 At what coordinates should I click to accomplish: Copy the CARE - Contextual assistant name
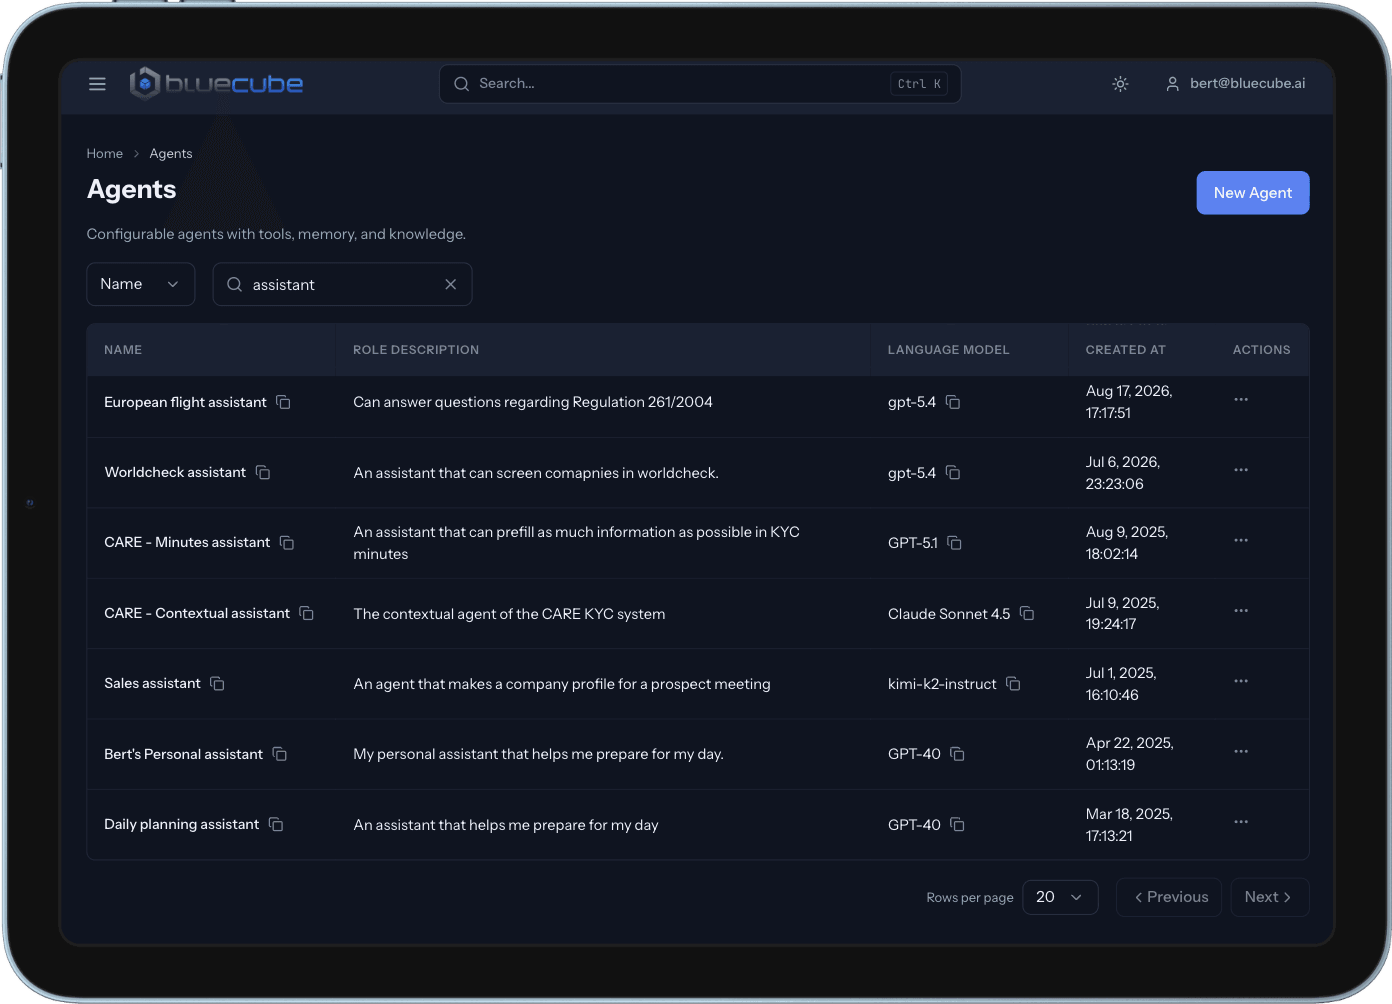click(307, 613)
